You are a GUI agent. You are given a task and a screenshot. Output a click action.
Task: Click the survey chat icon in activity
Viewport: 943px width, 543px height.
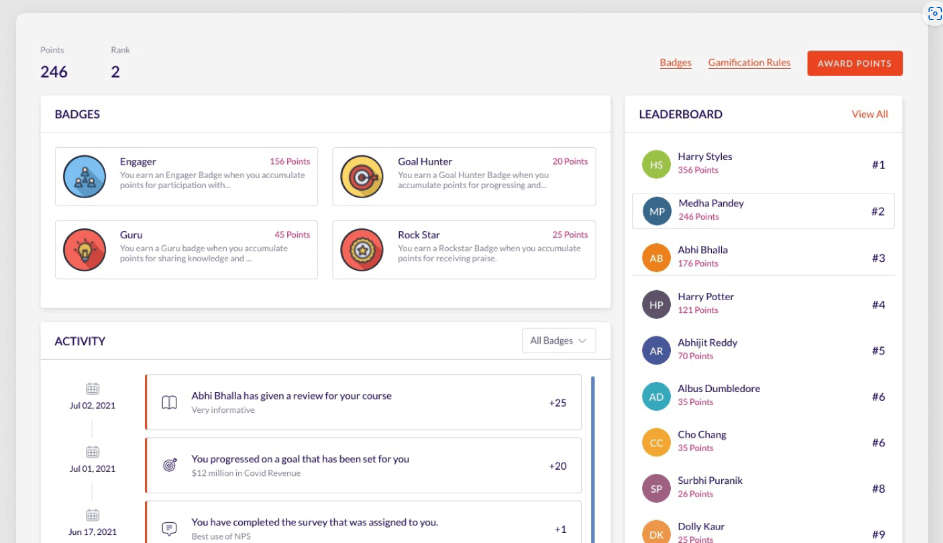[170, 528]
